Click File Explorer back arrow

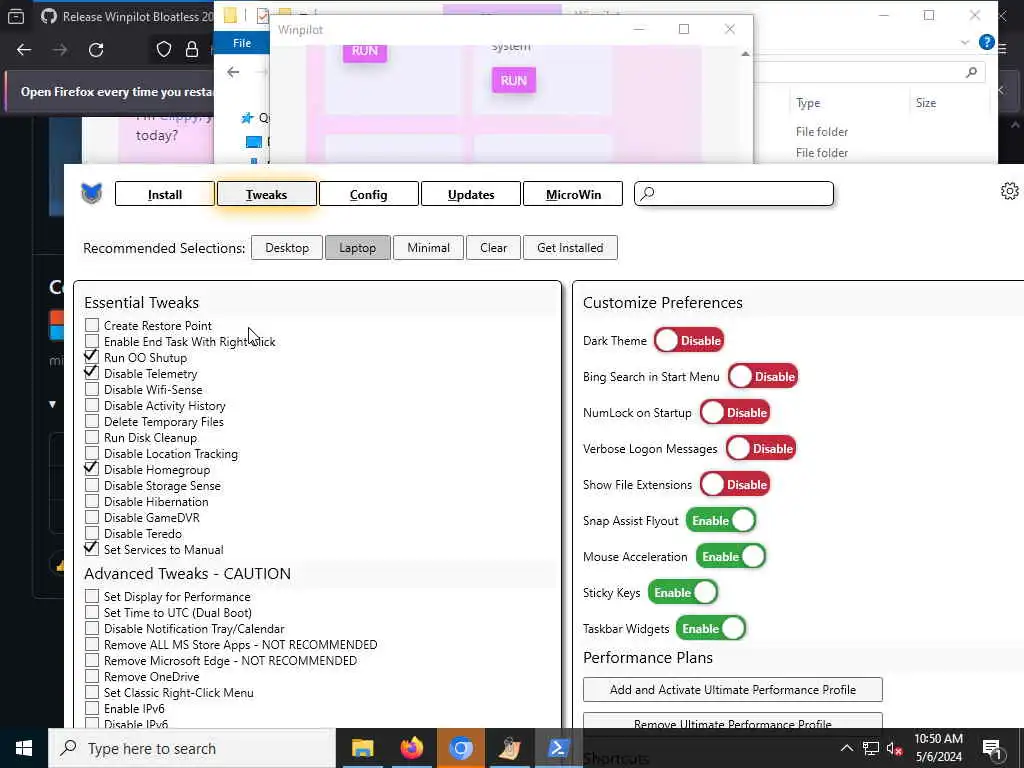coord(233,72)
